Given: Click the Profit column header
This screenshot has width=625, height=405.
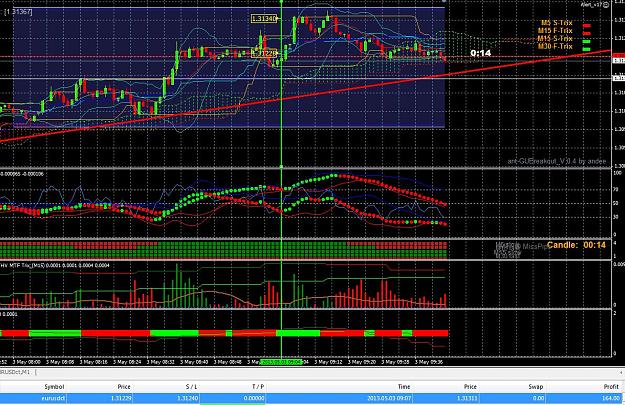Looking at the screenshot, I should (611, 387).
